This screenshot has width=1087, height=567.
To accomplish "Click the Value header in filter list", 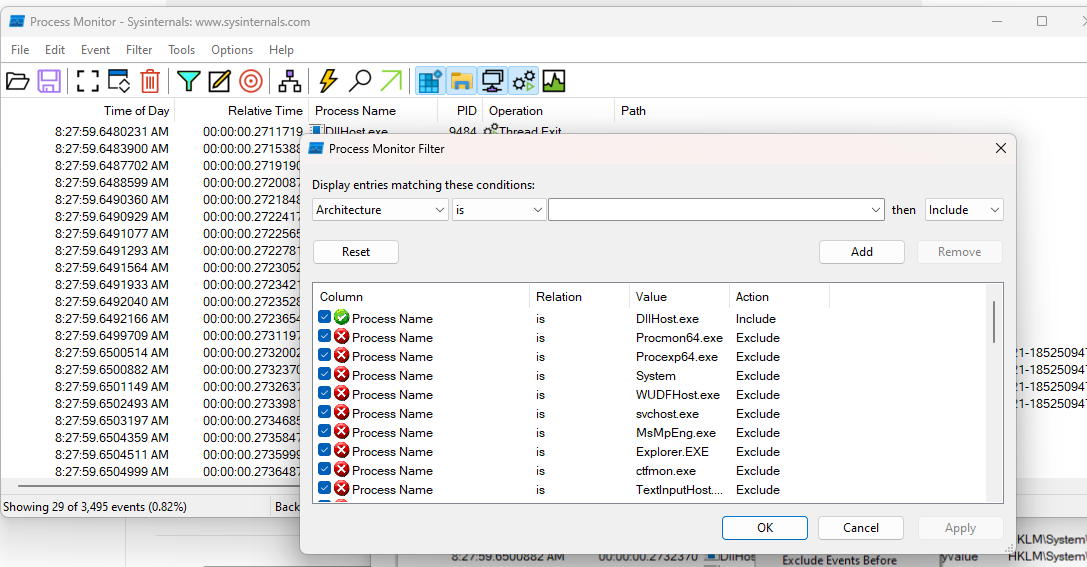I will click(679, 297).
